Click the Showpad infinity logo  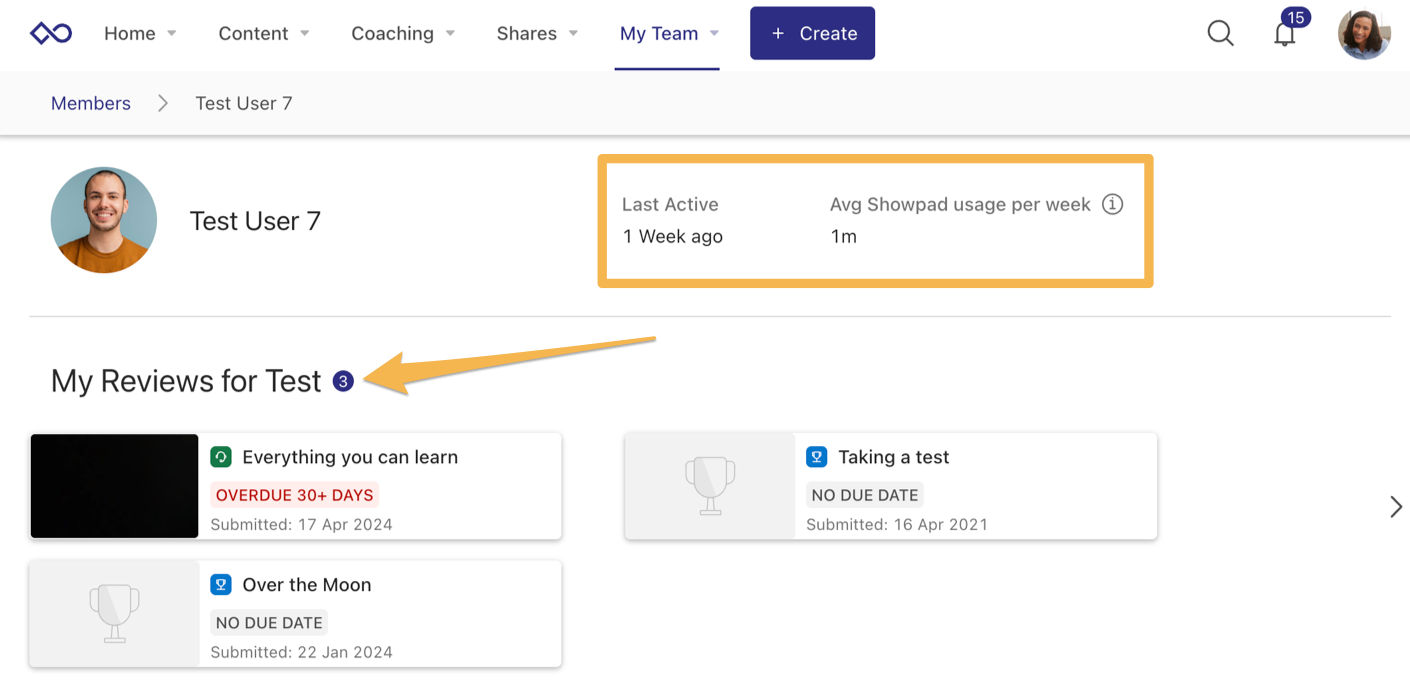point(50,34)
